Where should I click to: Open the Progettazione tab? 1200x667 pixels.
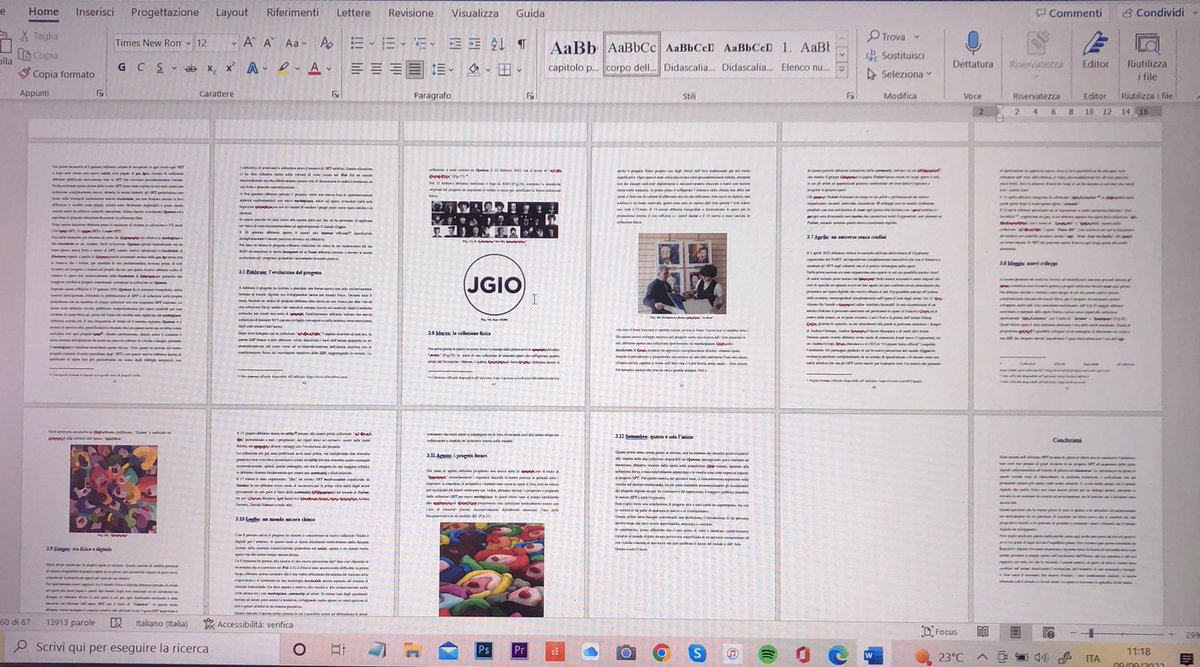[164, 12]
